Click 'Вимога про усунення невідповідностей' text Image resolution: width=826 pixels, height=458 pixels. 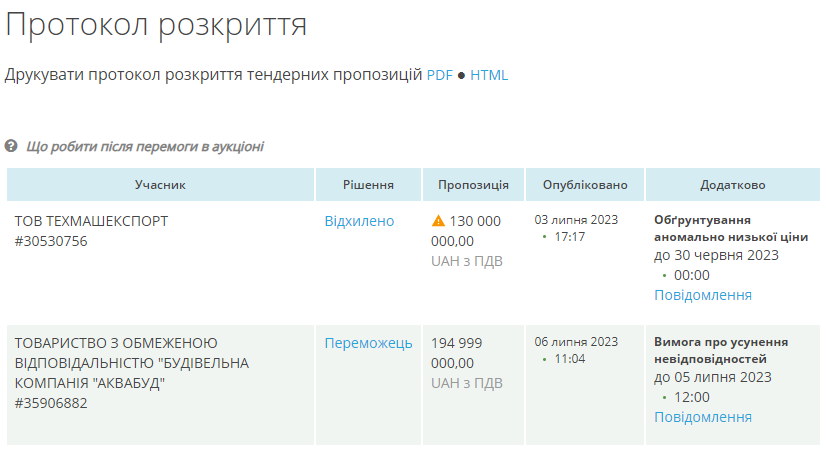click(721, 350)
